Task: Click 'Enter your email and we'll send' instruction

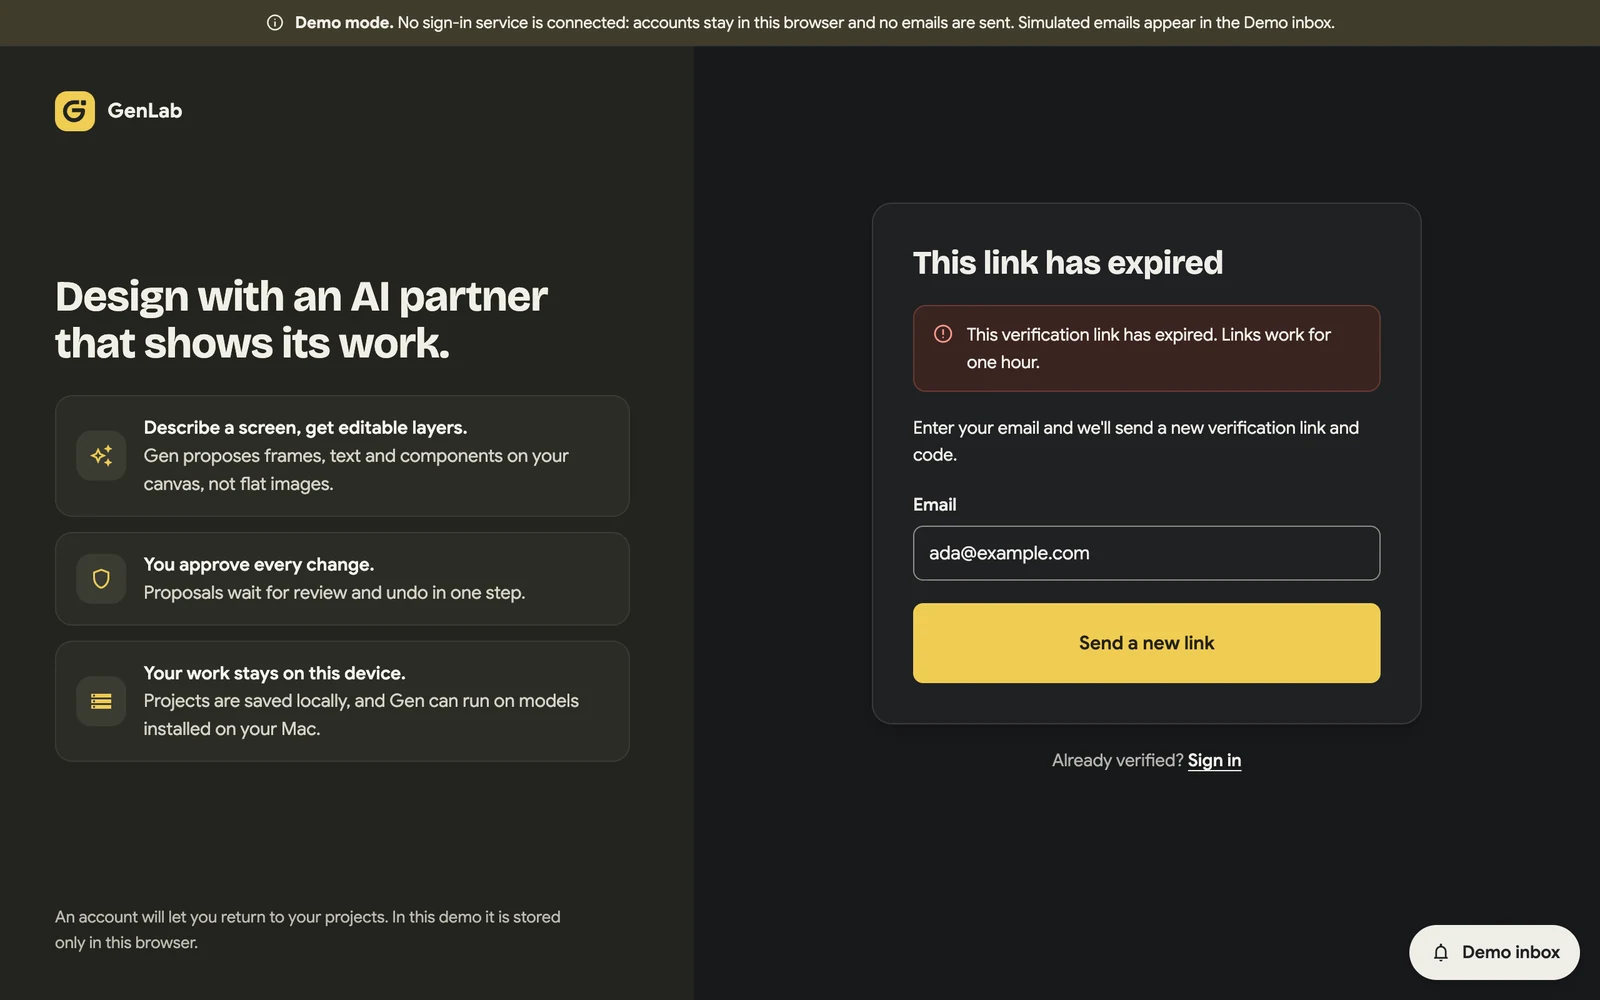Action: coord(1136,441)
